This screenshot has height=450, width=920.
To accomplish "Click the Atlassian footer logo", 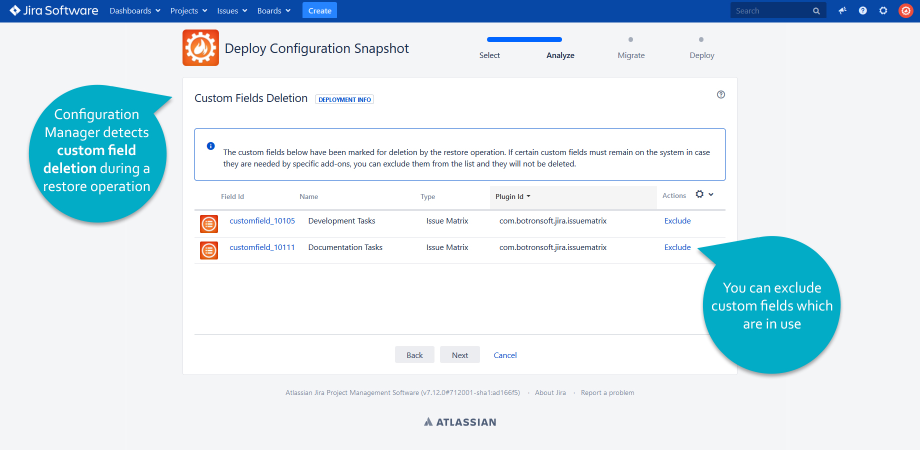I will [460, 422].
